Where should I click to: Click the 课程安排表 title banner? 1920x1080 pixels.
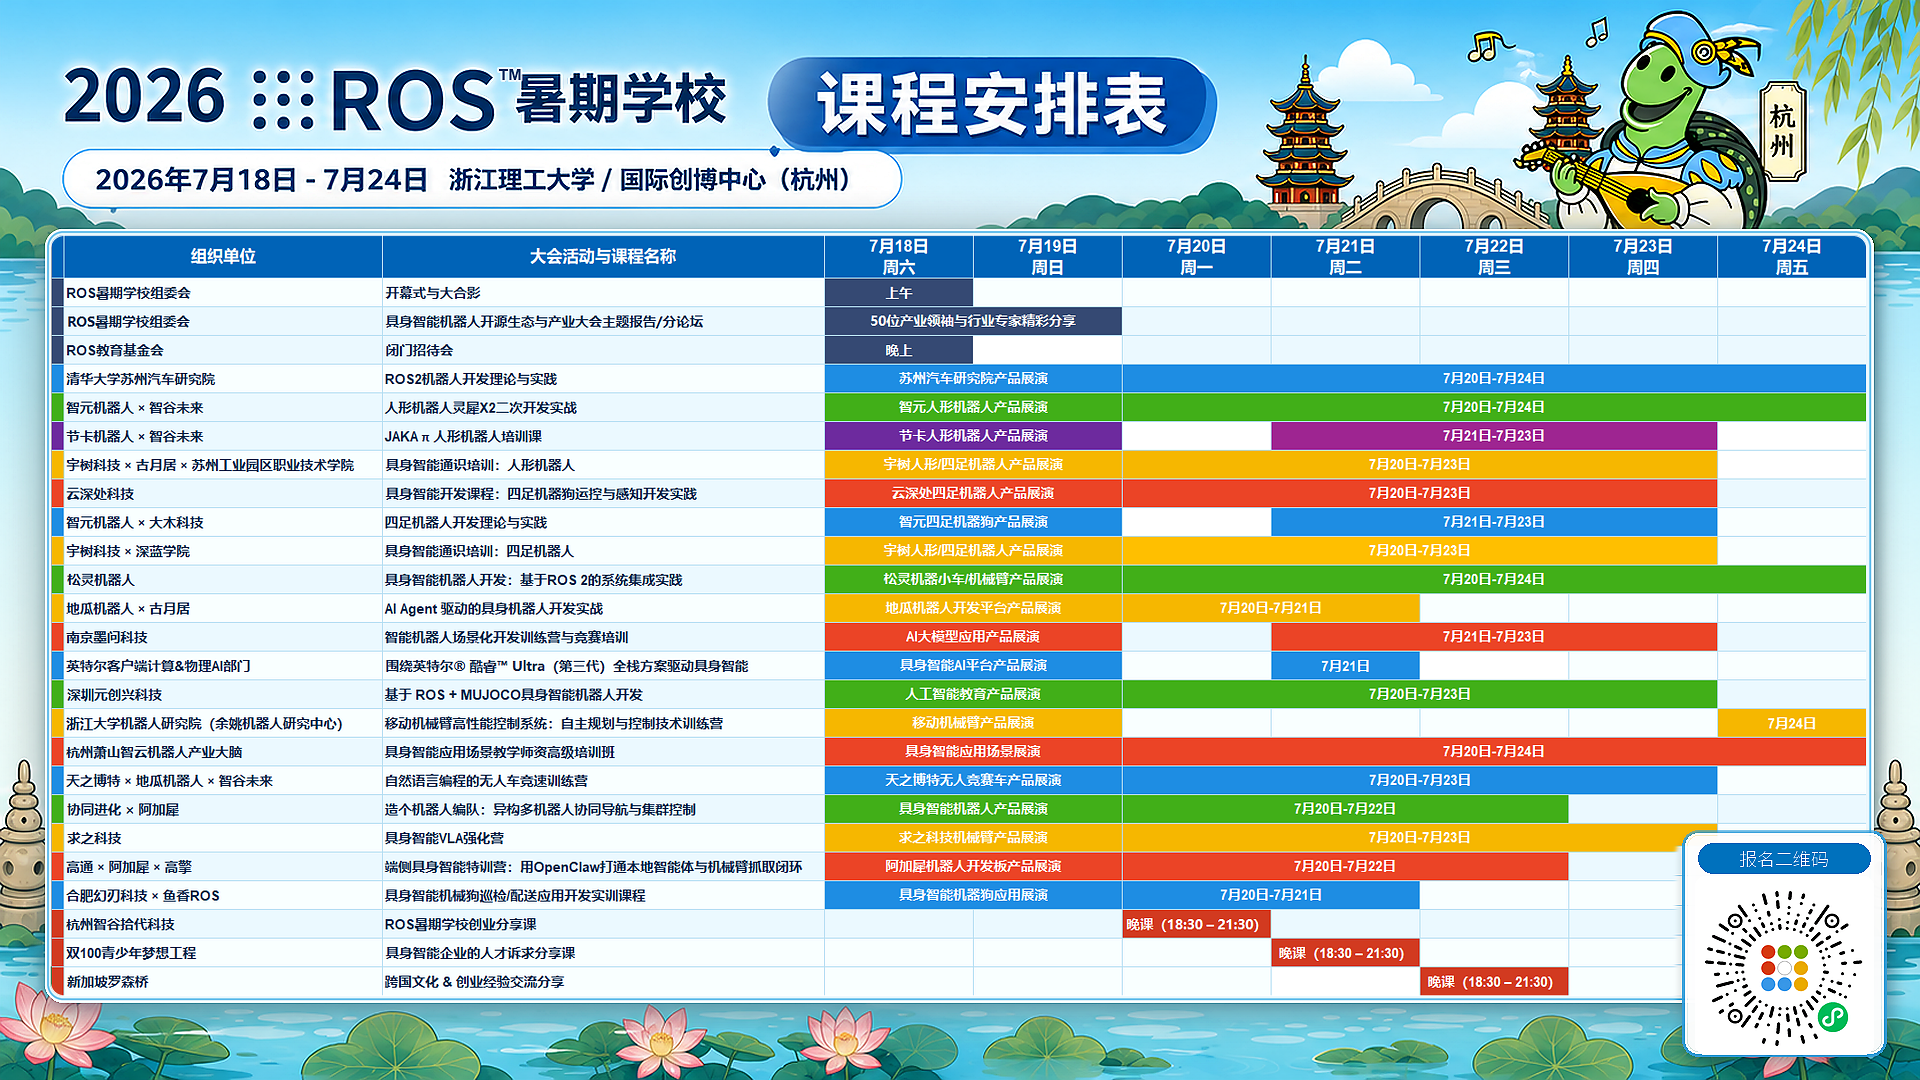pyautogui.click(x=992, y=104)
